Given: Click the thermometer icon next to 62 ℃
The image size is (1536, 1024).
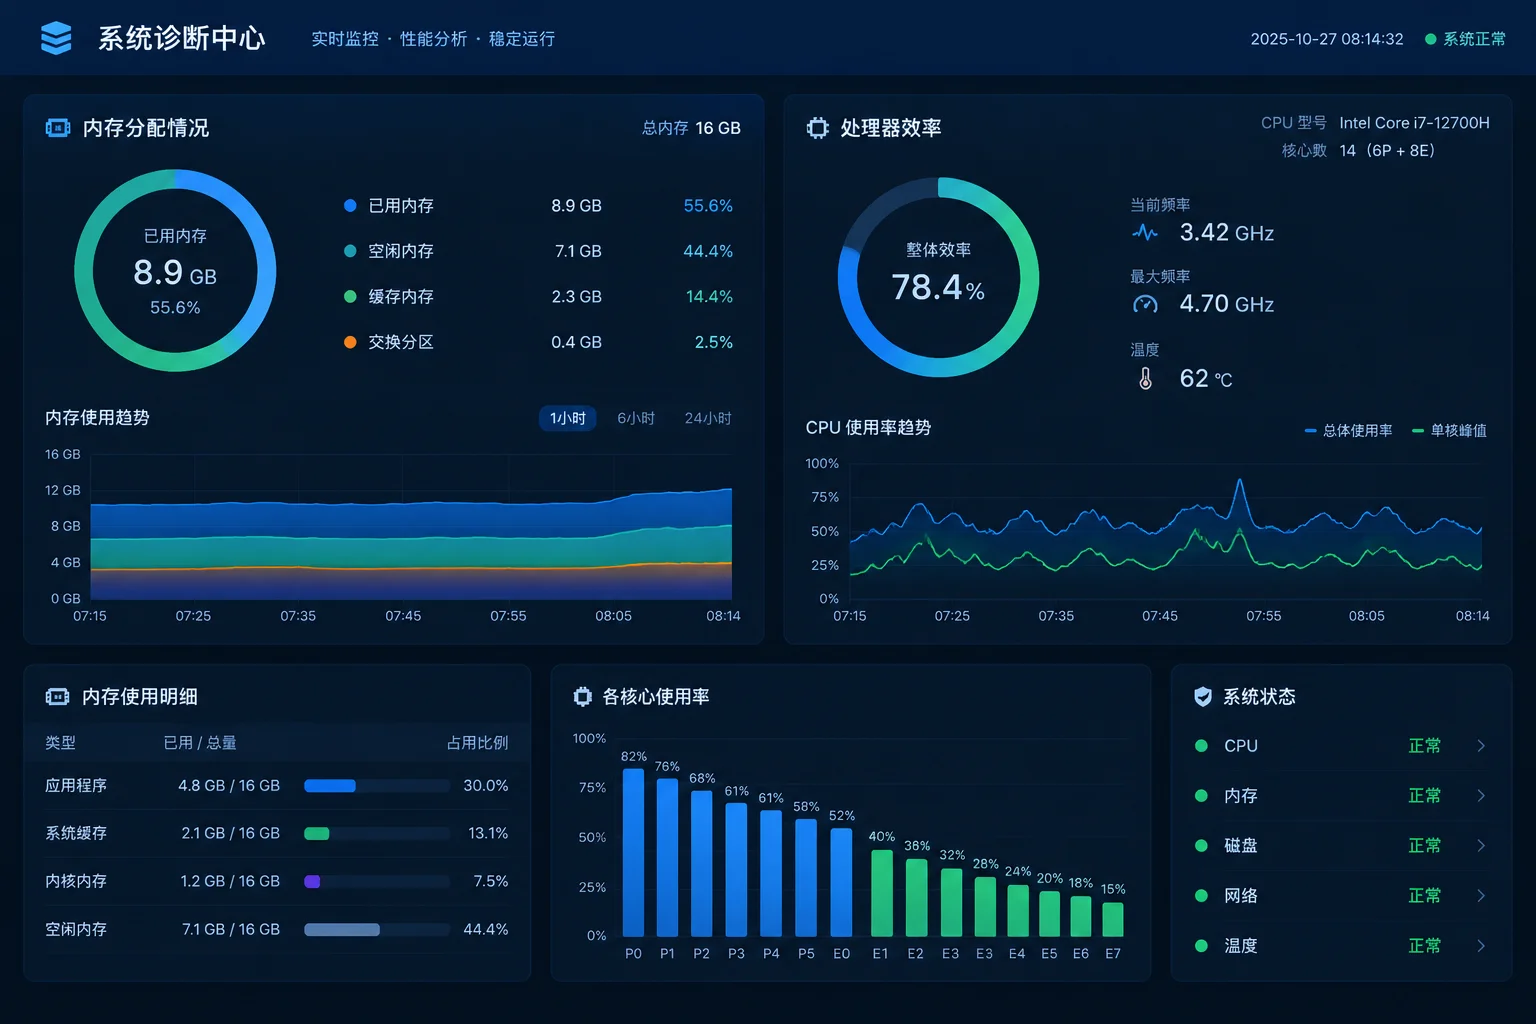Looking at the screenshot, I should tap(1146, 378).
